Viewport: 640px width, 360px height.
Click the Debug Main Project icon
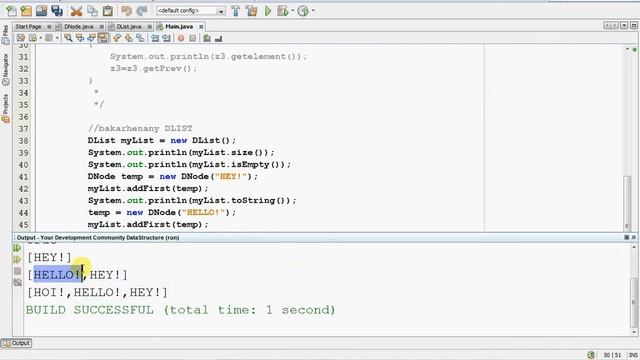coord(282,11)
